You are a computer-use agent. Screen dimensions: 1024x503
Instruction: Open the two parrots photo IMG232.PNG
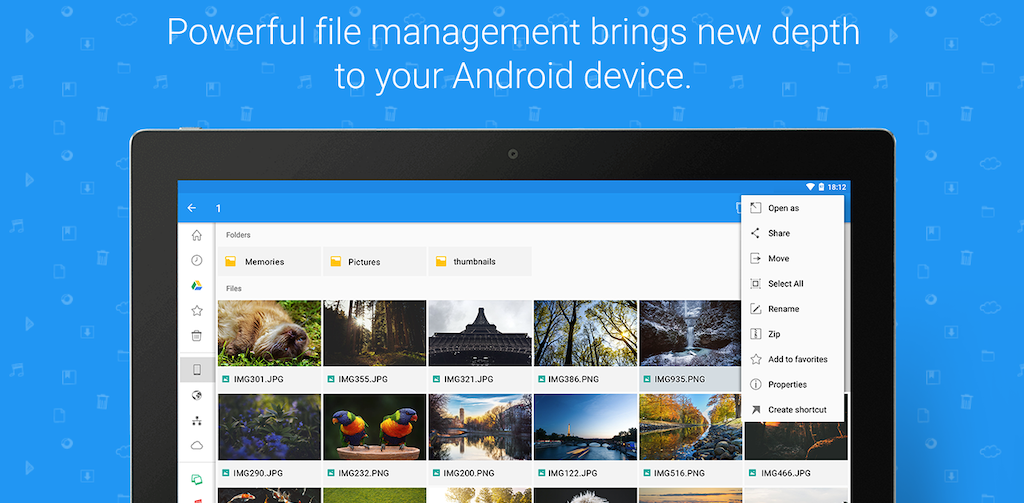(x=374, y=427)
